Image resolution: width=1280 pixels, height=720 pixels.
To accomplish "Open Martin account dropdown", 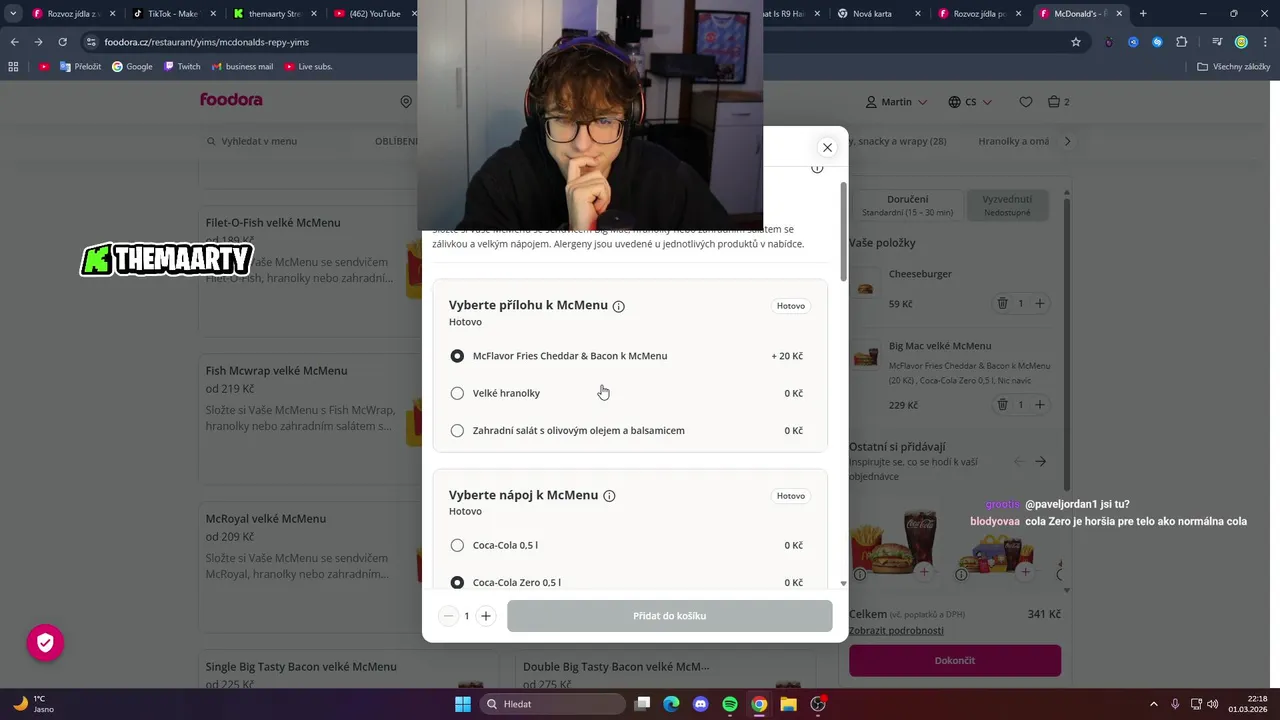I will [897, 102].
